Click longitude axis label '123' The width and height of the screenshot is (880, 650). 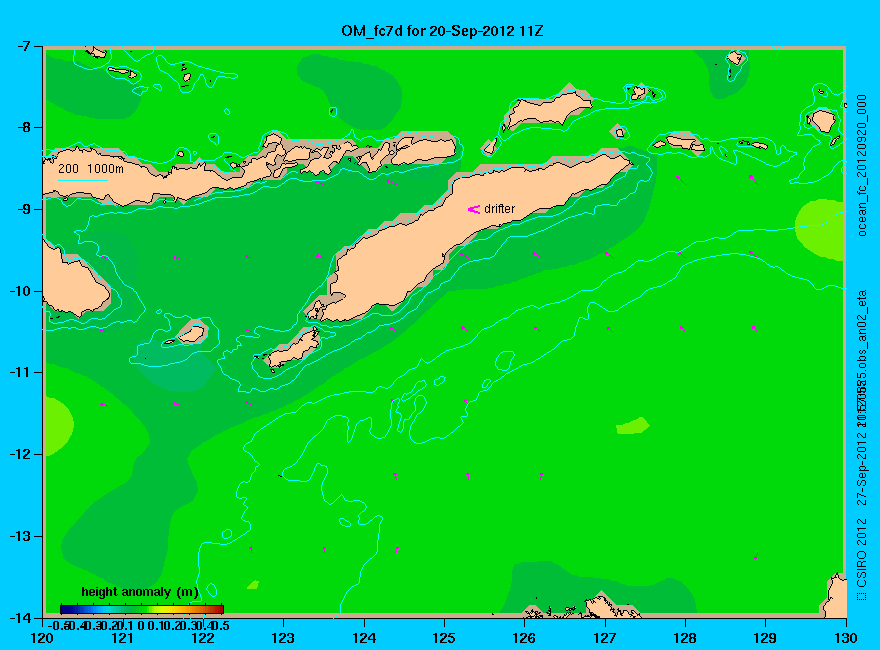[x=283, y=638]
